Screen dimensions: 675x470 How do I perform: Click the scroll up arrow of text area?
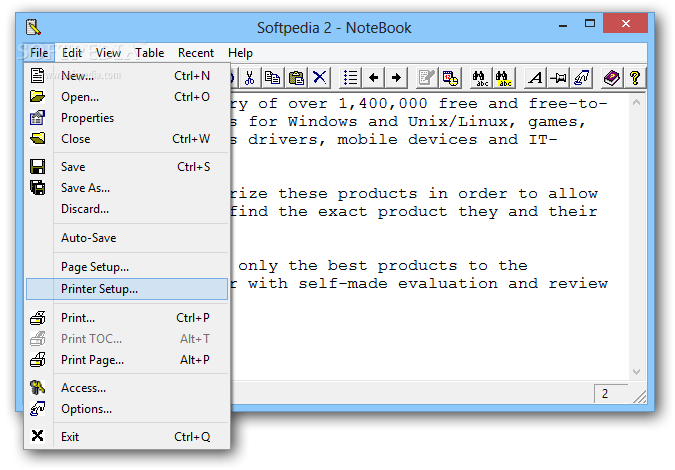[x=637, y=102]
